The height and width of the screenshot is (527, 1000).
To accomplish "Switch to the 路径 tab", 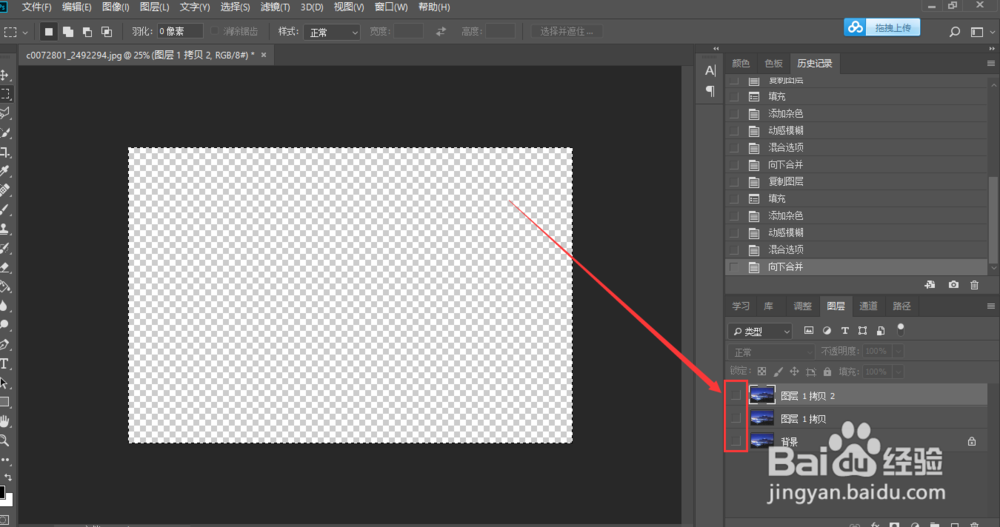I will click(901, 306).
